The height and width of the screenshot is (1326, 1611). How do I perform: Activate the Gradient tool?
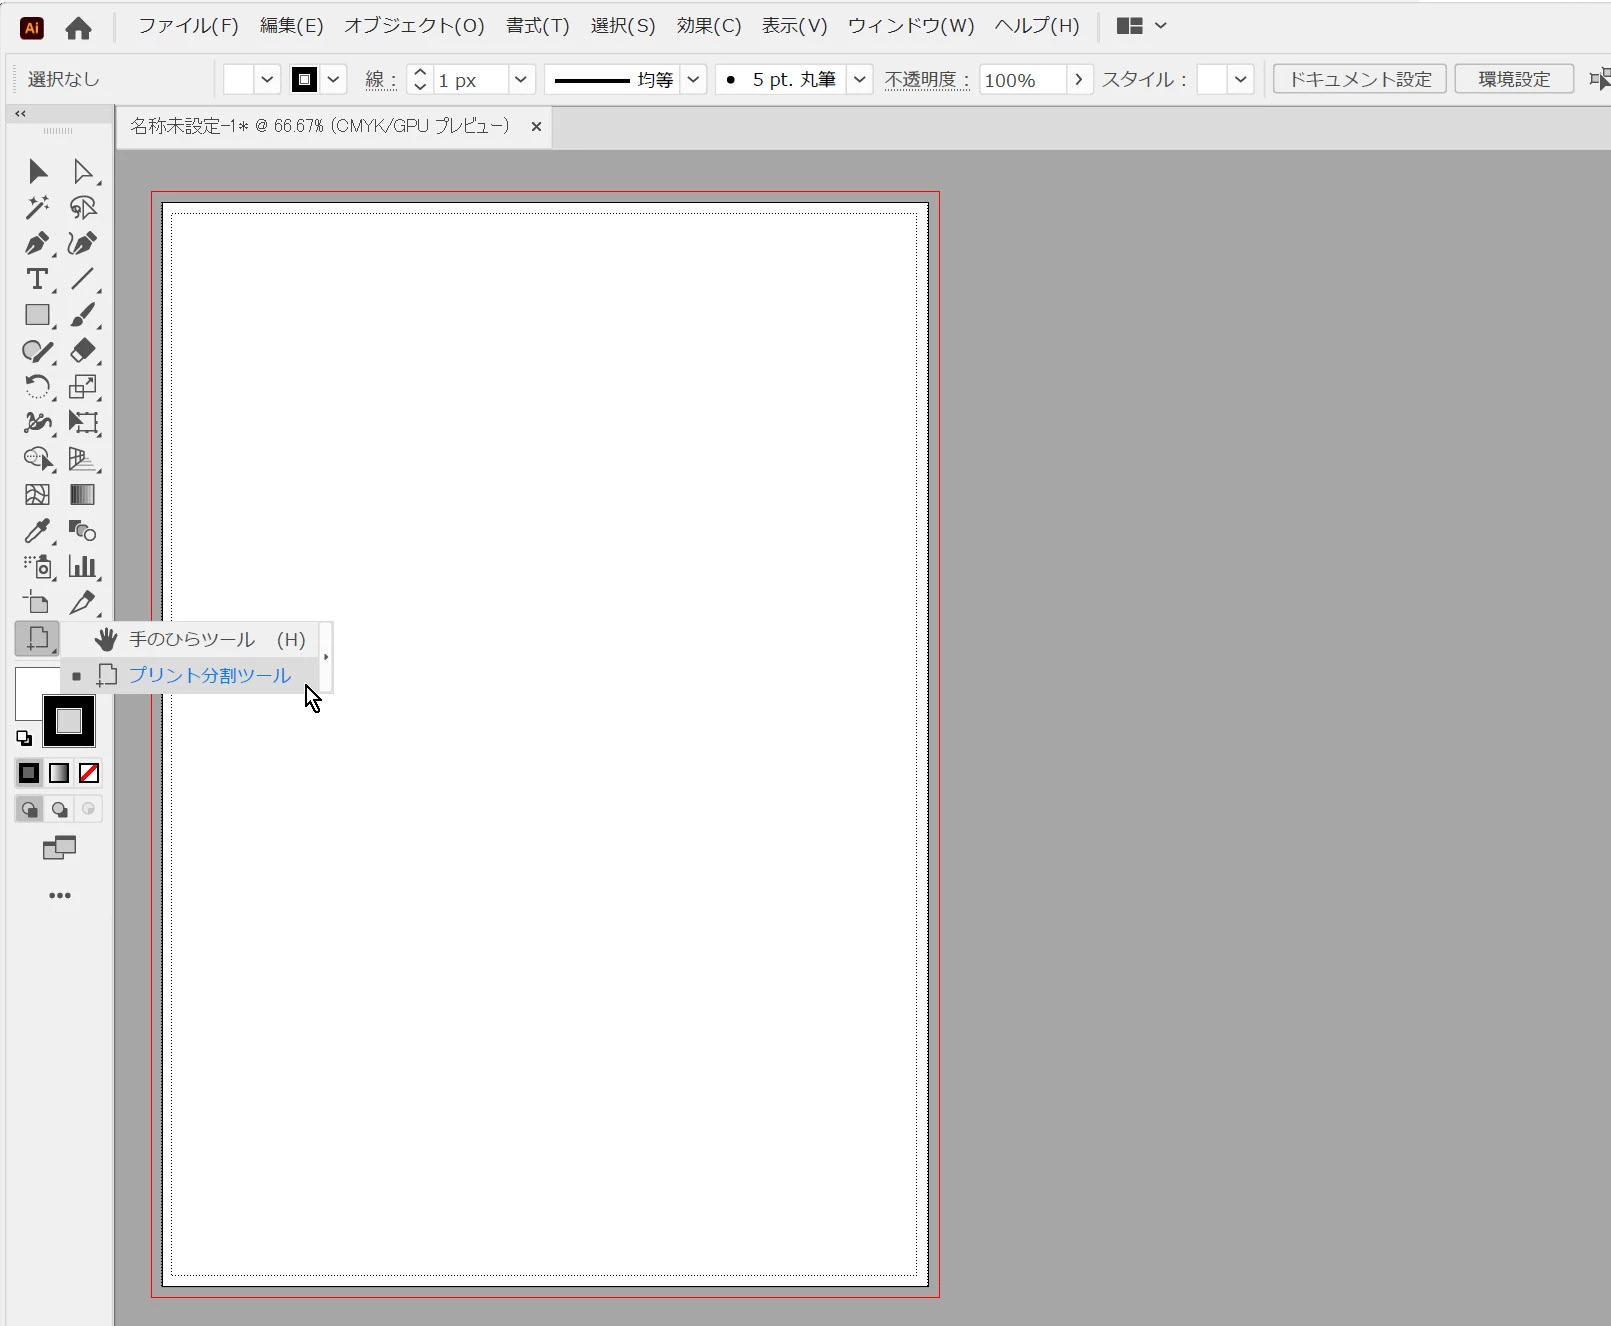83,495
